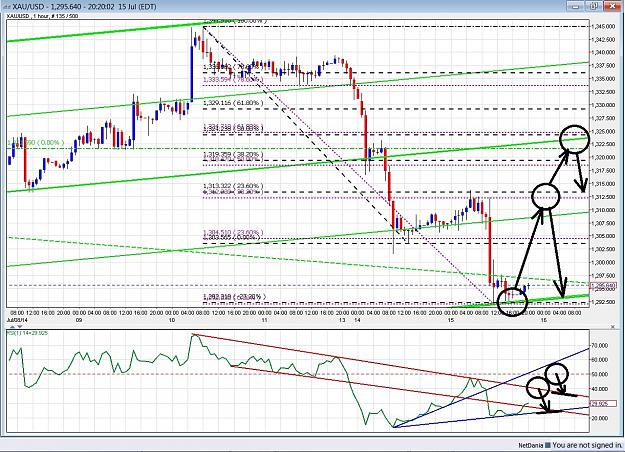
Task: Click the 1,300.000 price axis label
Action: click(603, 262)
